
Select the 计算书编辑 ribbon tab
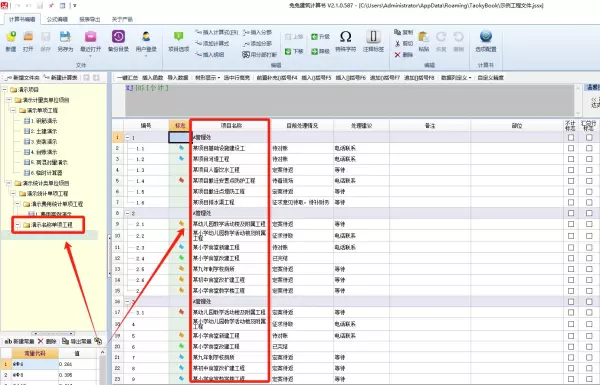click(22, 19)
